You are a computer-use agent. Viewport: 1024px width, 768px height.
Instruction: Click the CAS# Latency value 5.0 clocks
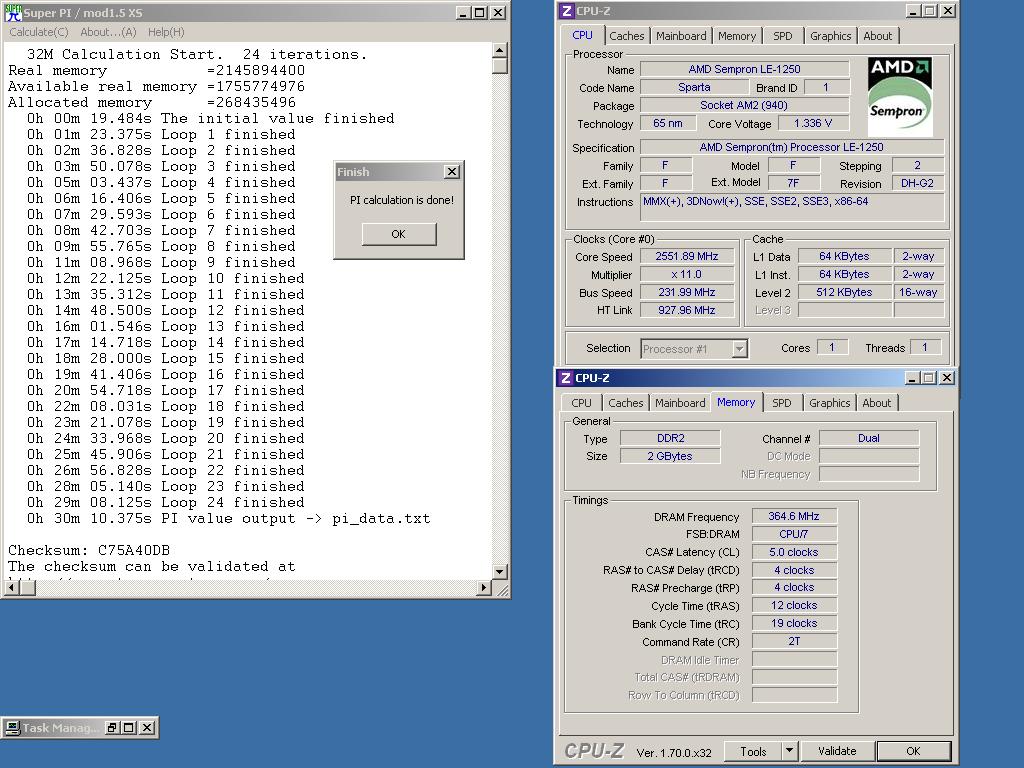click(794, 552)
